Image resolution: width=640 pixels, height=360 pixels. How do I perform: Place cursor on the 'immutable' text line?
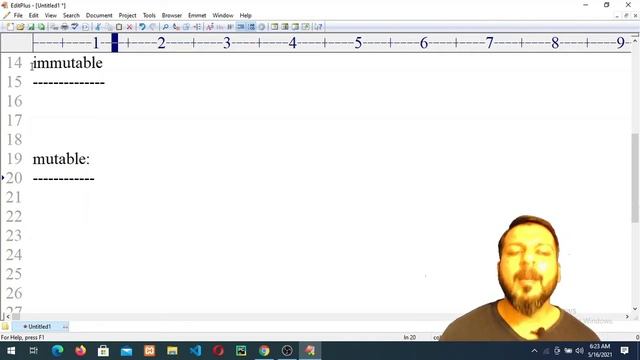68,63
